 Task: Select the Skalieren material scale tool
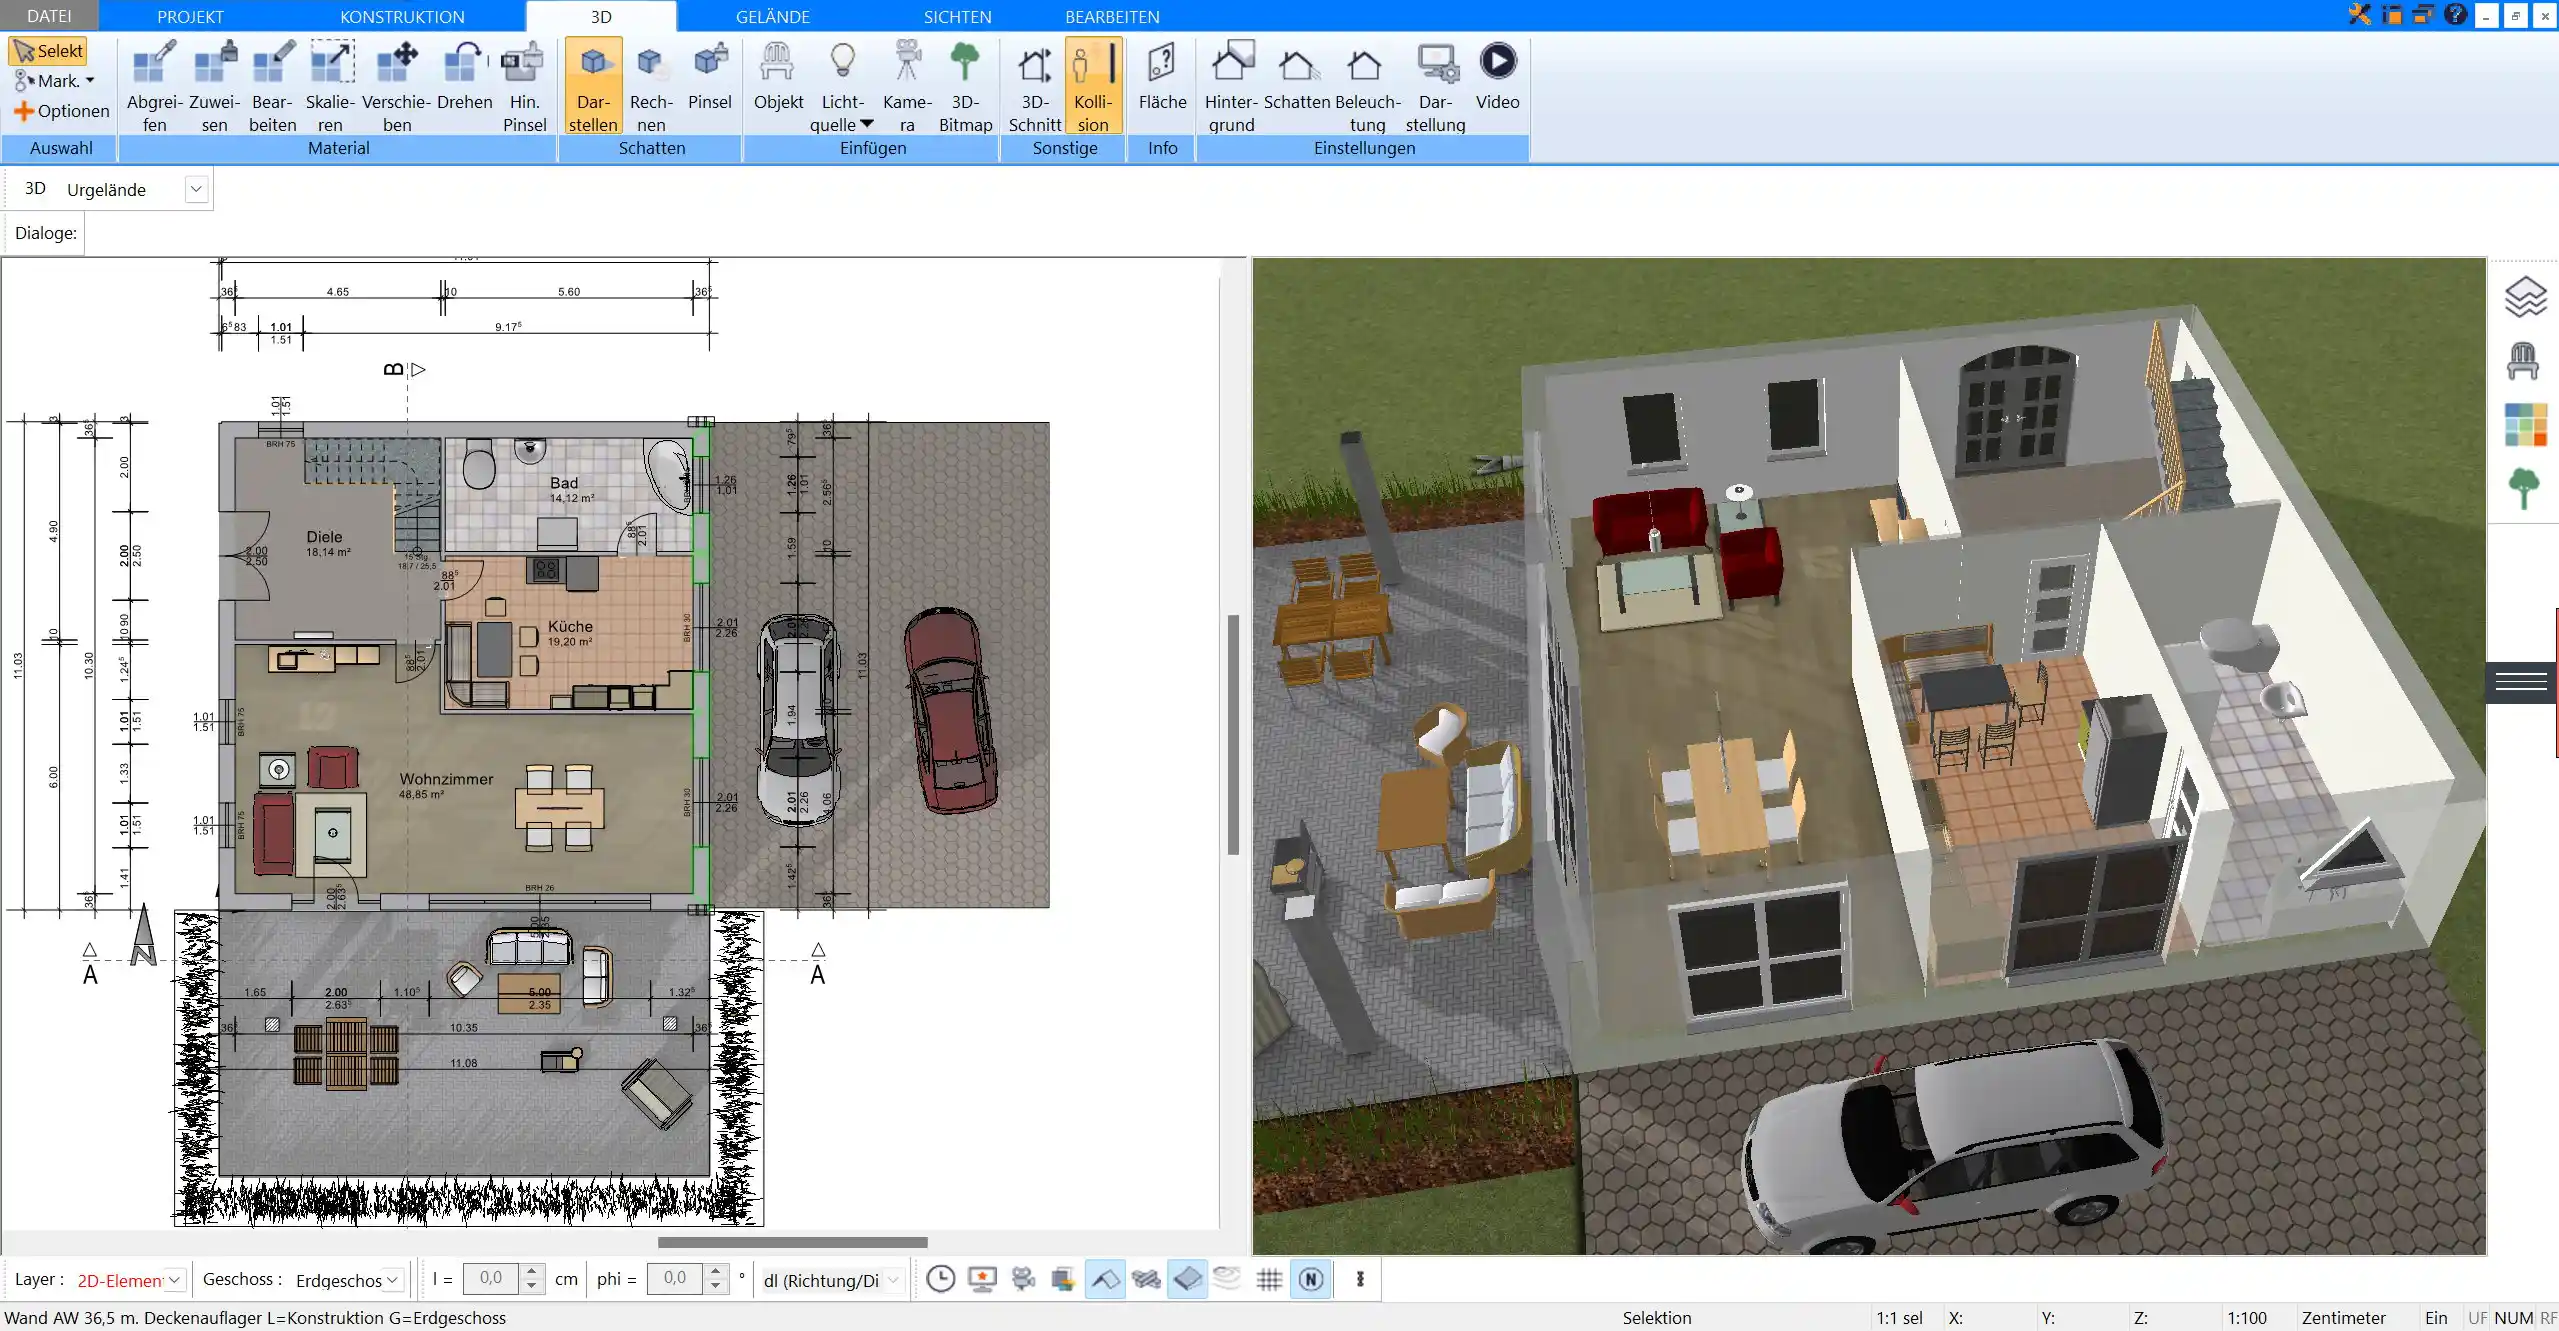(x=330, y=86)
